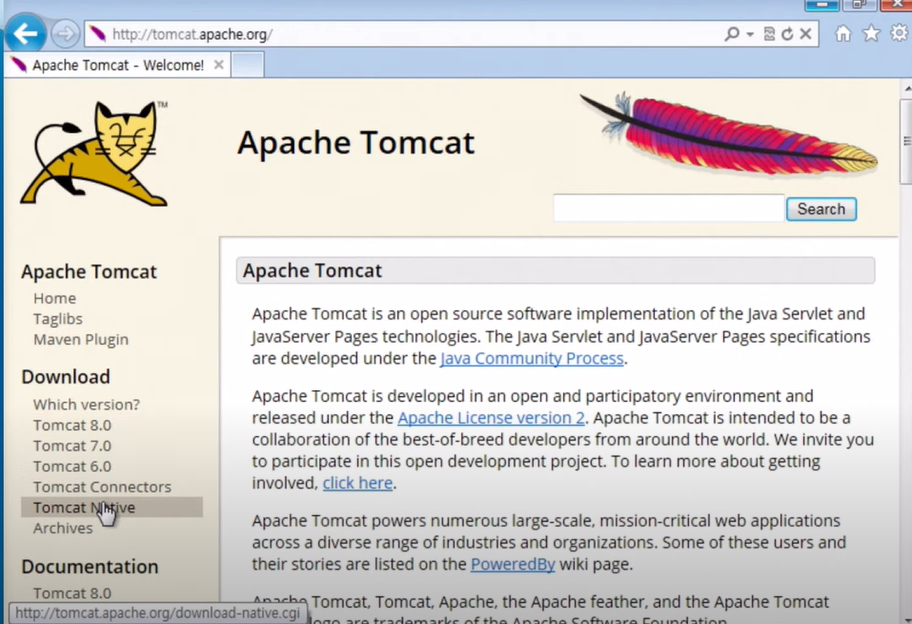Click the Tomcat cat logo image
912x624 pixels.
95,154
